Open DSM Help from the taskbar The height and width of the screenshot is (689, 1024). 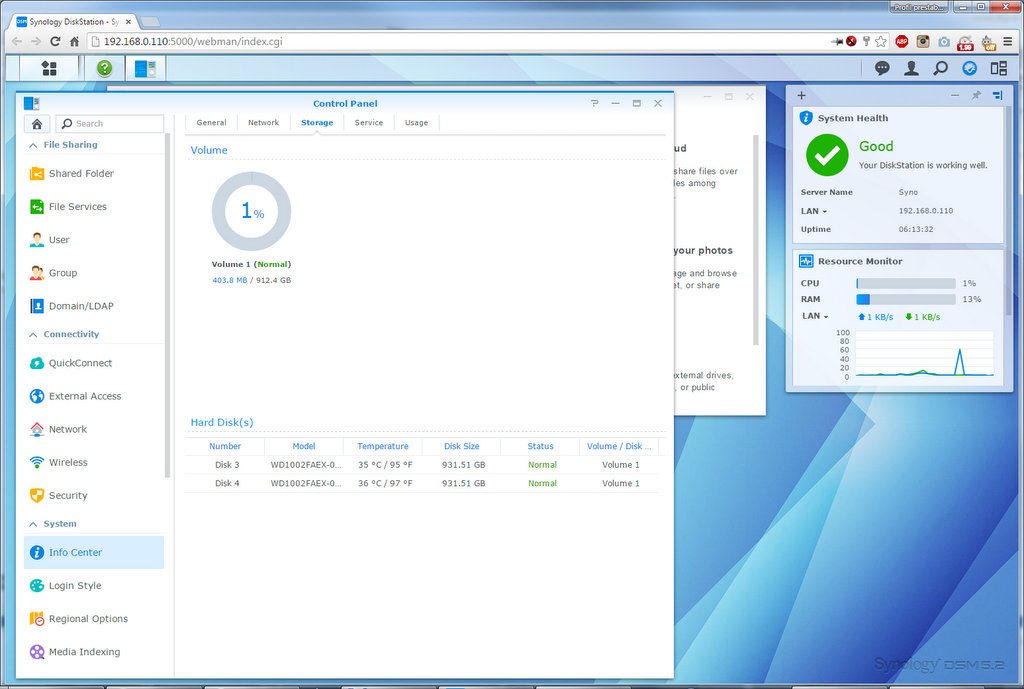click(x=104, y=68)
